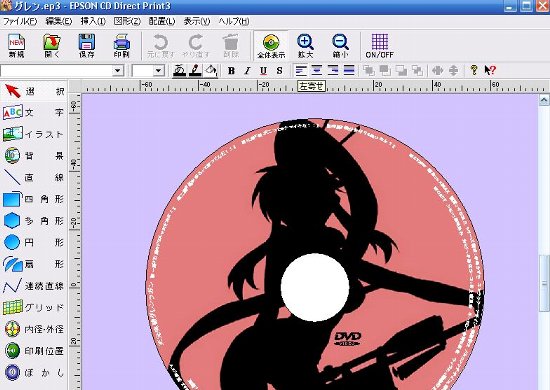The height and width of the screenshot is (390, 550).
Task: Open the font size dropdown
Action: coord(158,71)
